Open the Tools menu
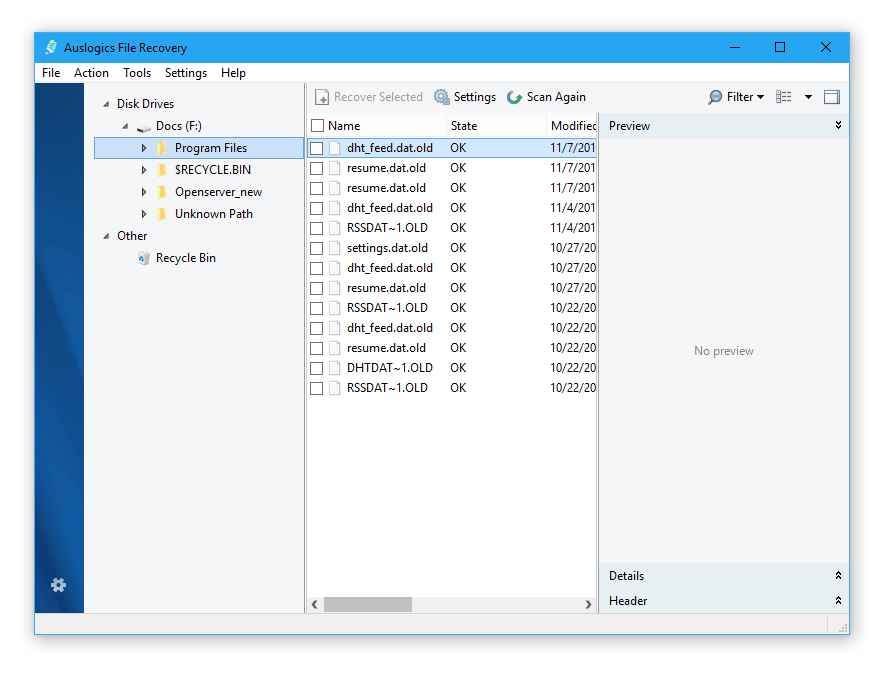The width and height of the screenshot is (895, 677). pos(137,73)
